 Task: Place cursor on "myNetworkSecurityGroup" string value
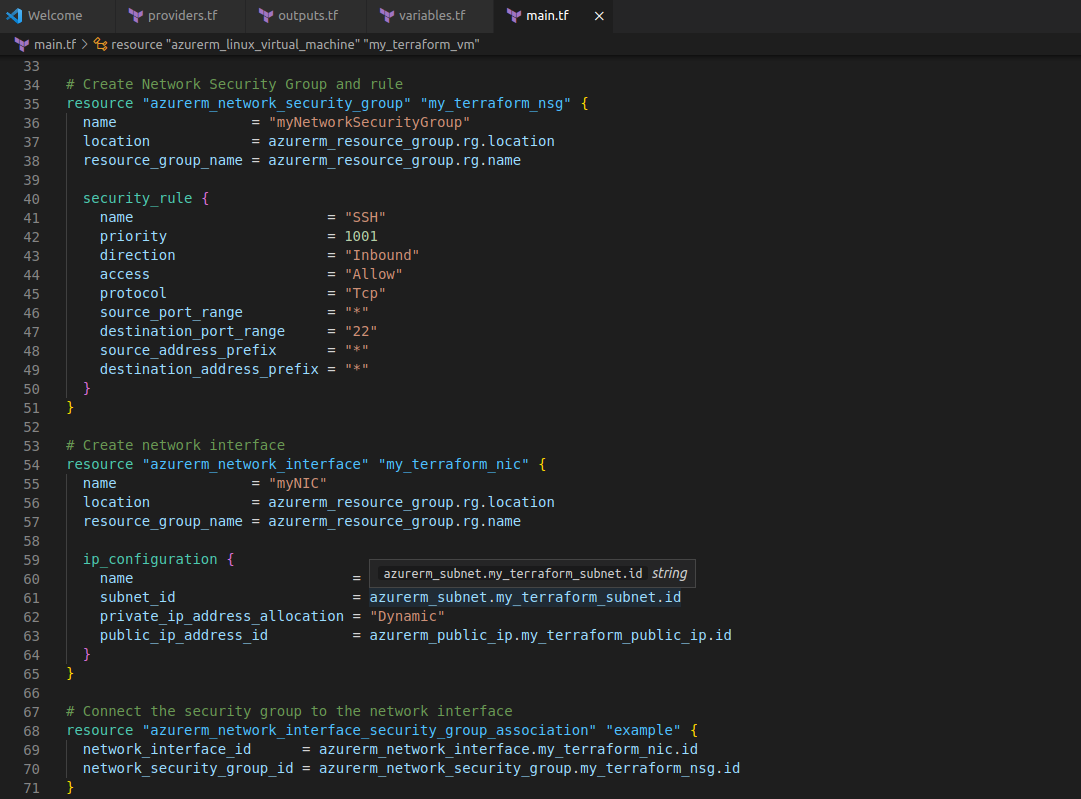click(369, 122)
